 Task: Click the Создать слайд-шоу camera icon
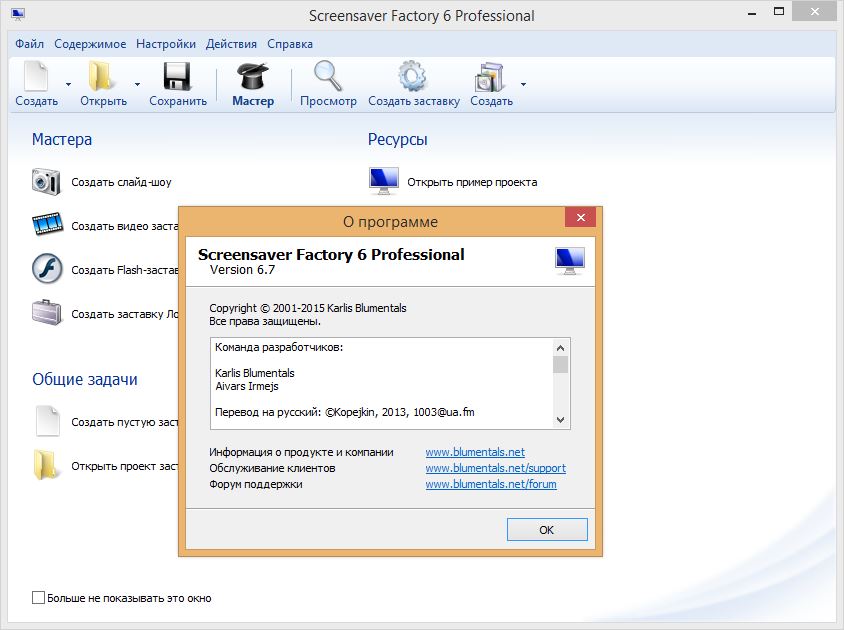coord(47,182)
